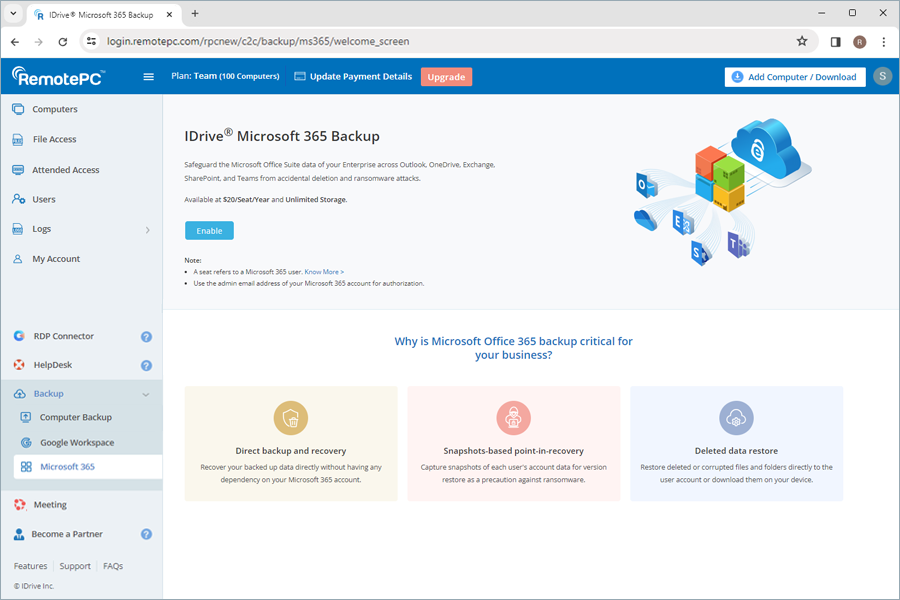Click the RemotePC logo
This screenshot has height=600, width=900.
(59, 76)
